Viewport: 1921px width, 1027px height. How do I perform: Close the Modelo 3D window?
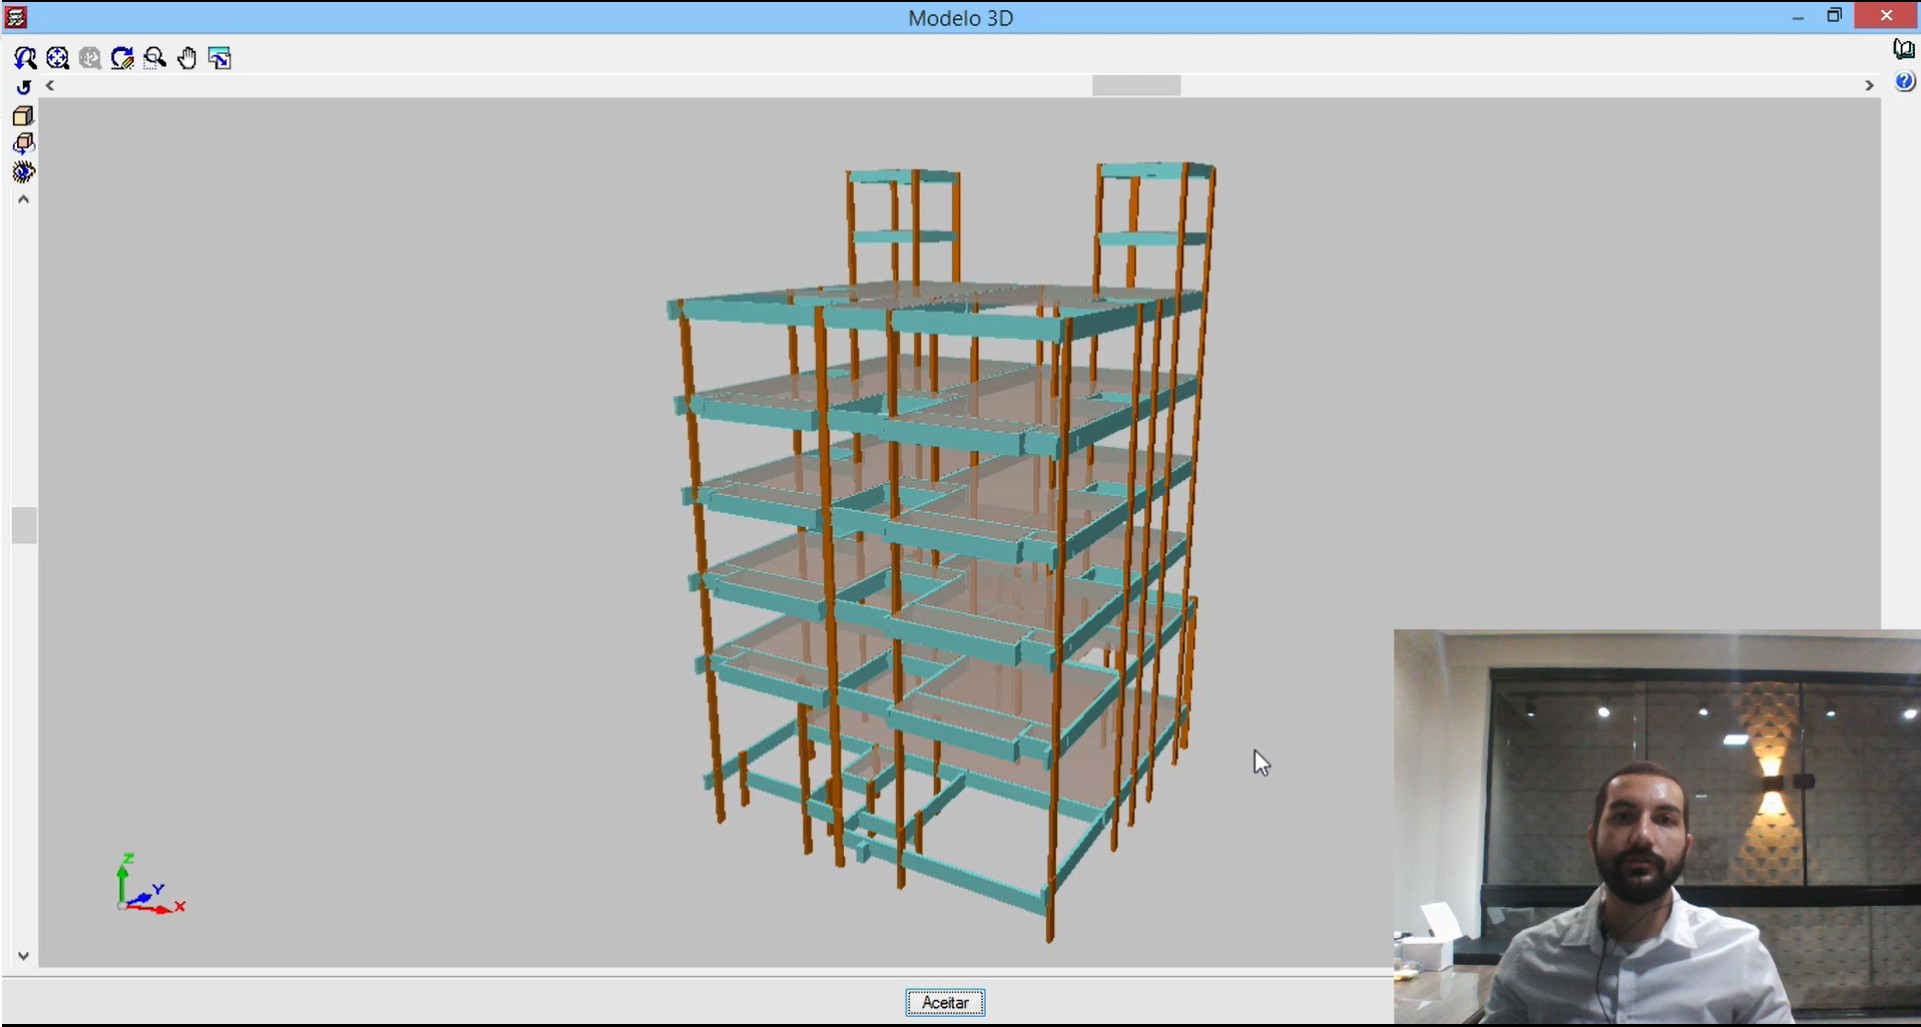pyautogui.click(x=1886, y=16)
